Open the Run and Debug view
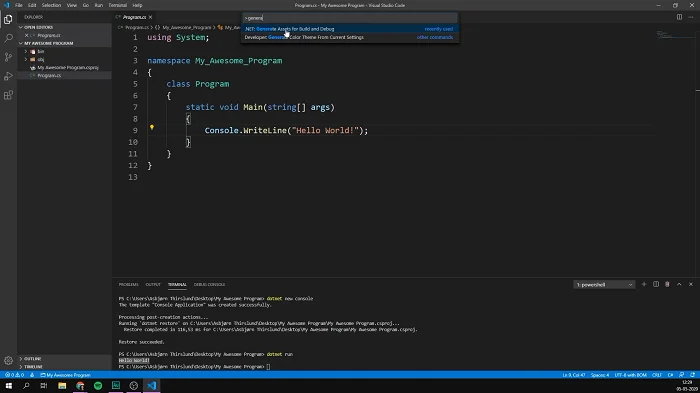Image resolution: width=700 pixels, height=393 pixels. (x=8, y=76)
